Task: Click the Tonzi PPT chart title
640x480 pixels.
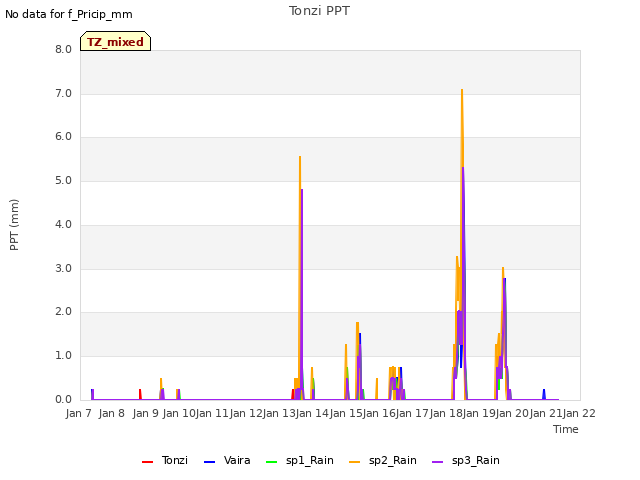Action: [x=319, y=11]
